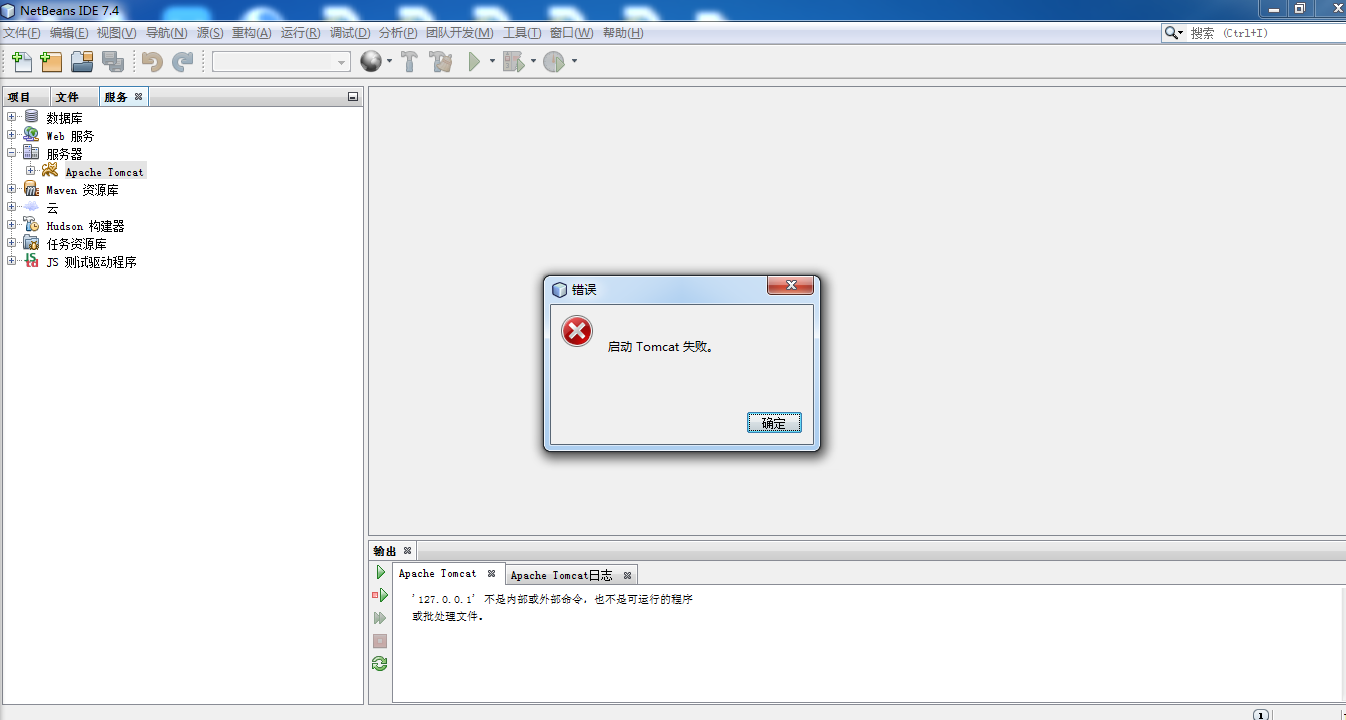Minimize the services panel window group
The height and width of the screenshot is (720, 1346).
(352, 97)
